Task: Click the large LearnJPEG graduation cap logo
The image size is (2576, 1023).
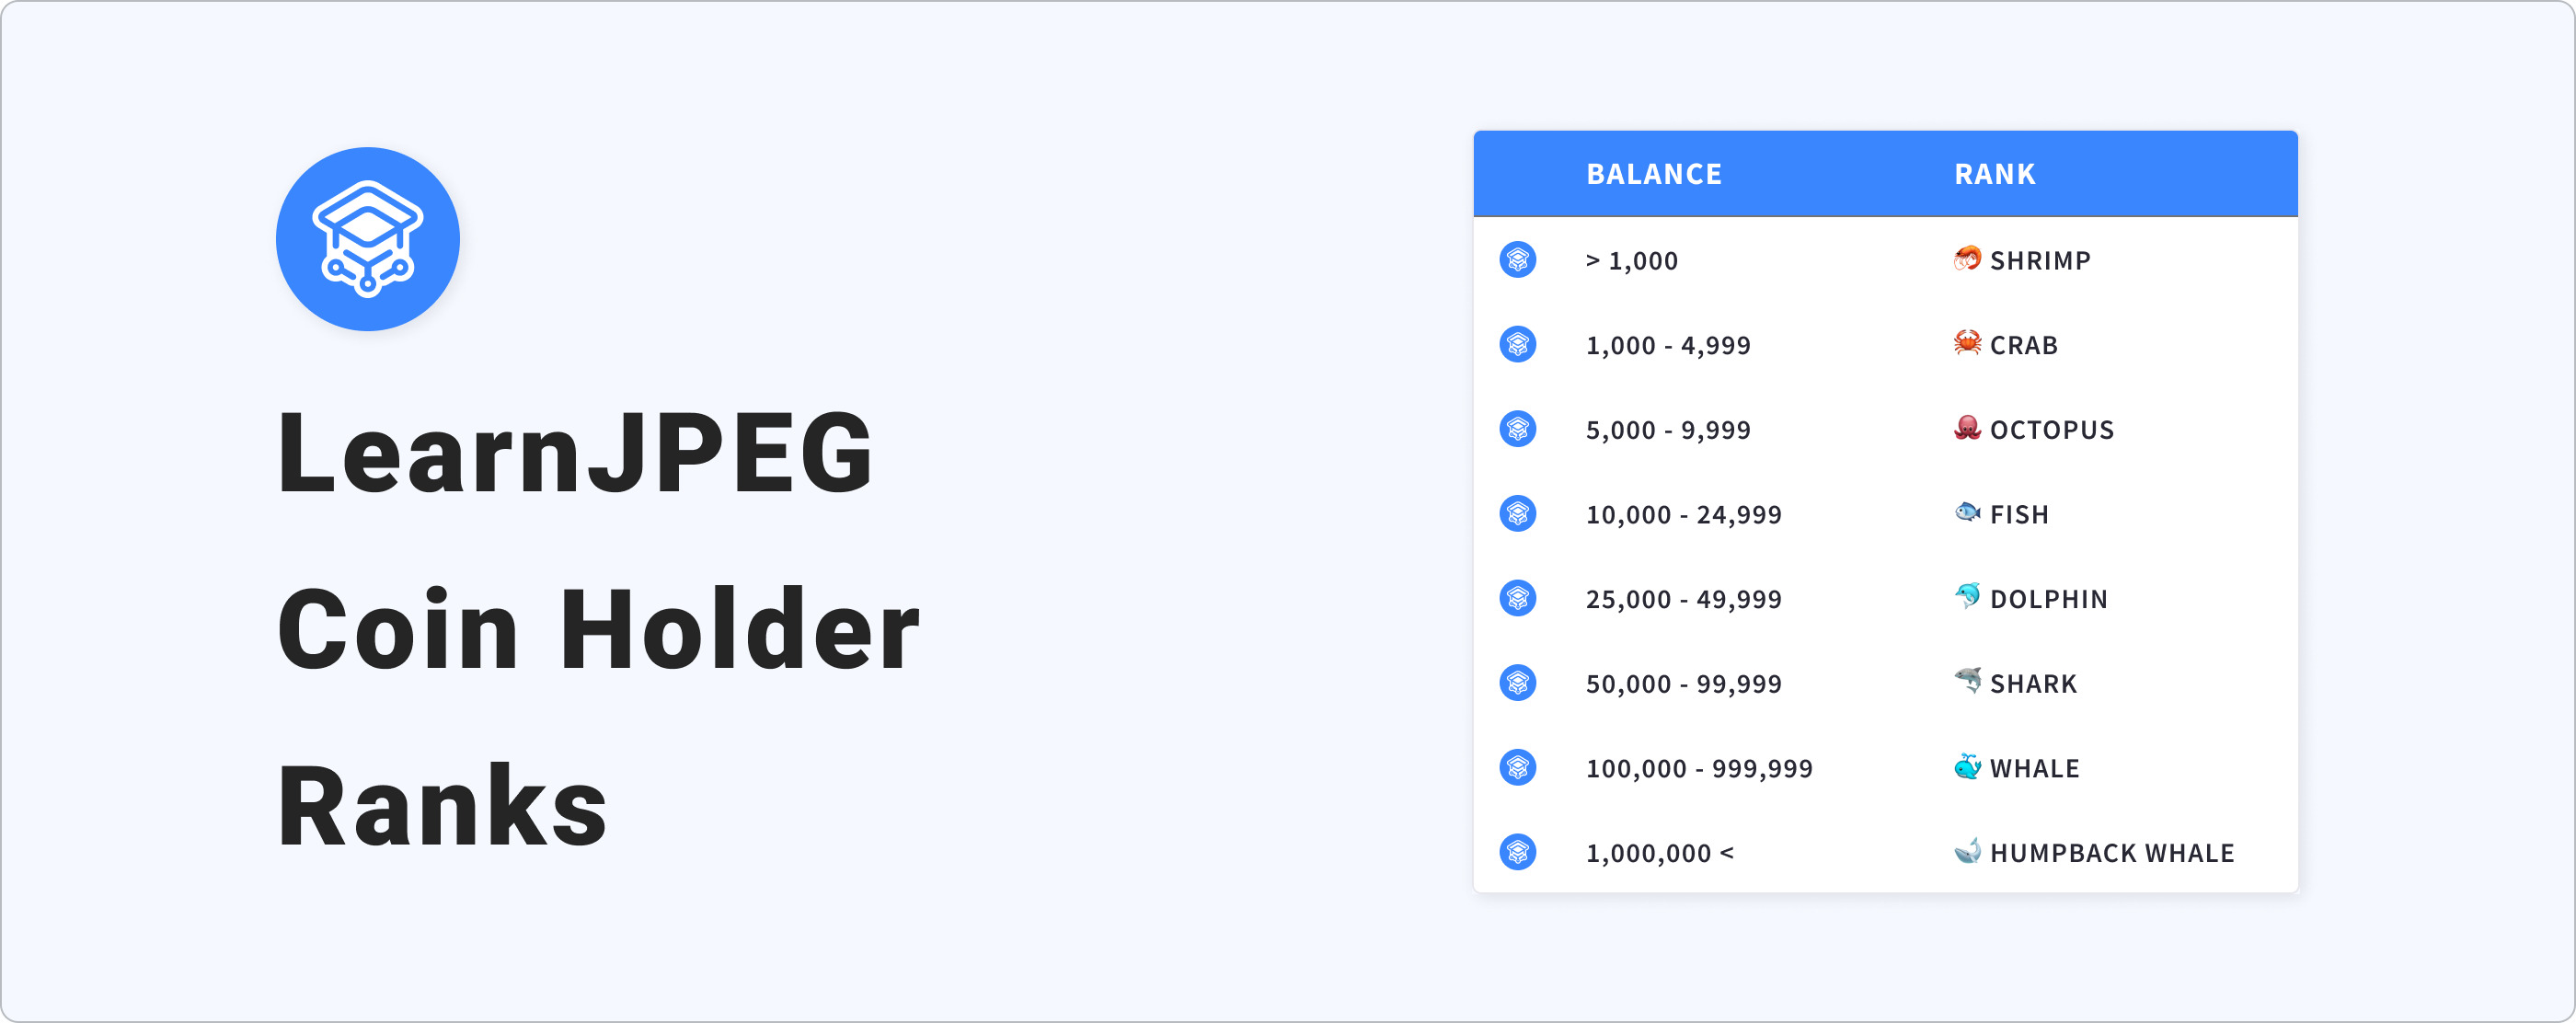Action: [368, 239]
